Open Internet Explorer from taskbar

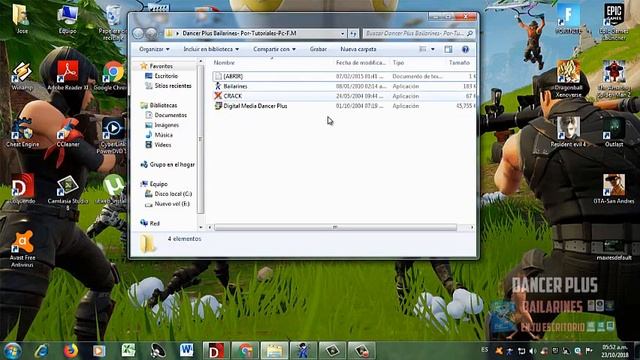[x=42, y=351]
